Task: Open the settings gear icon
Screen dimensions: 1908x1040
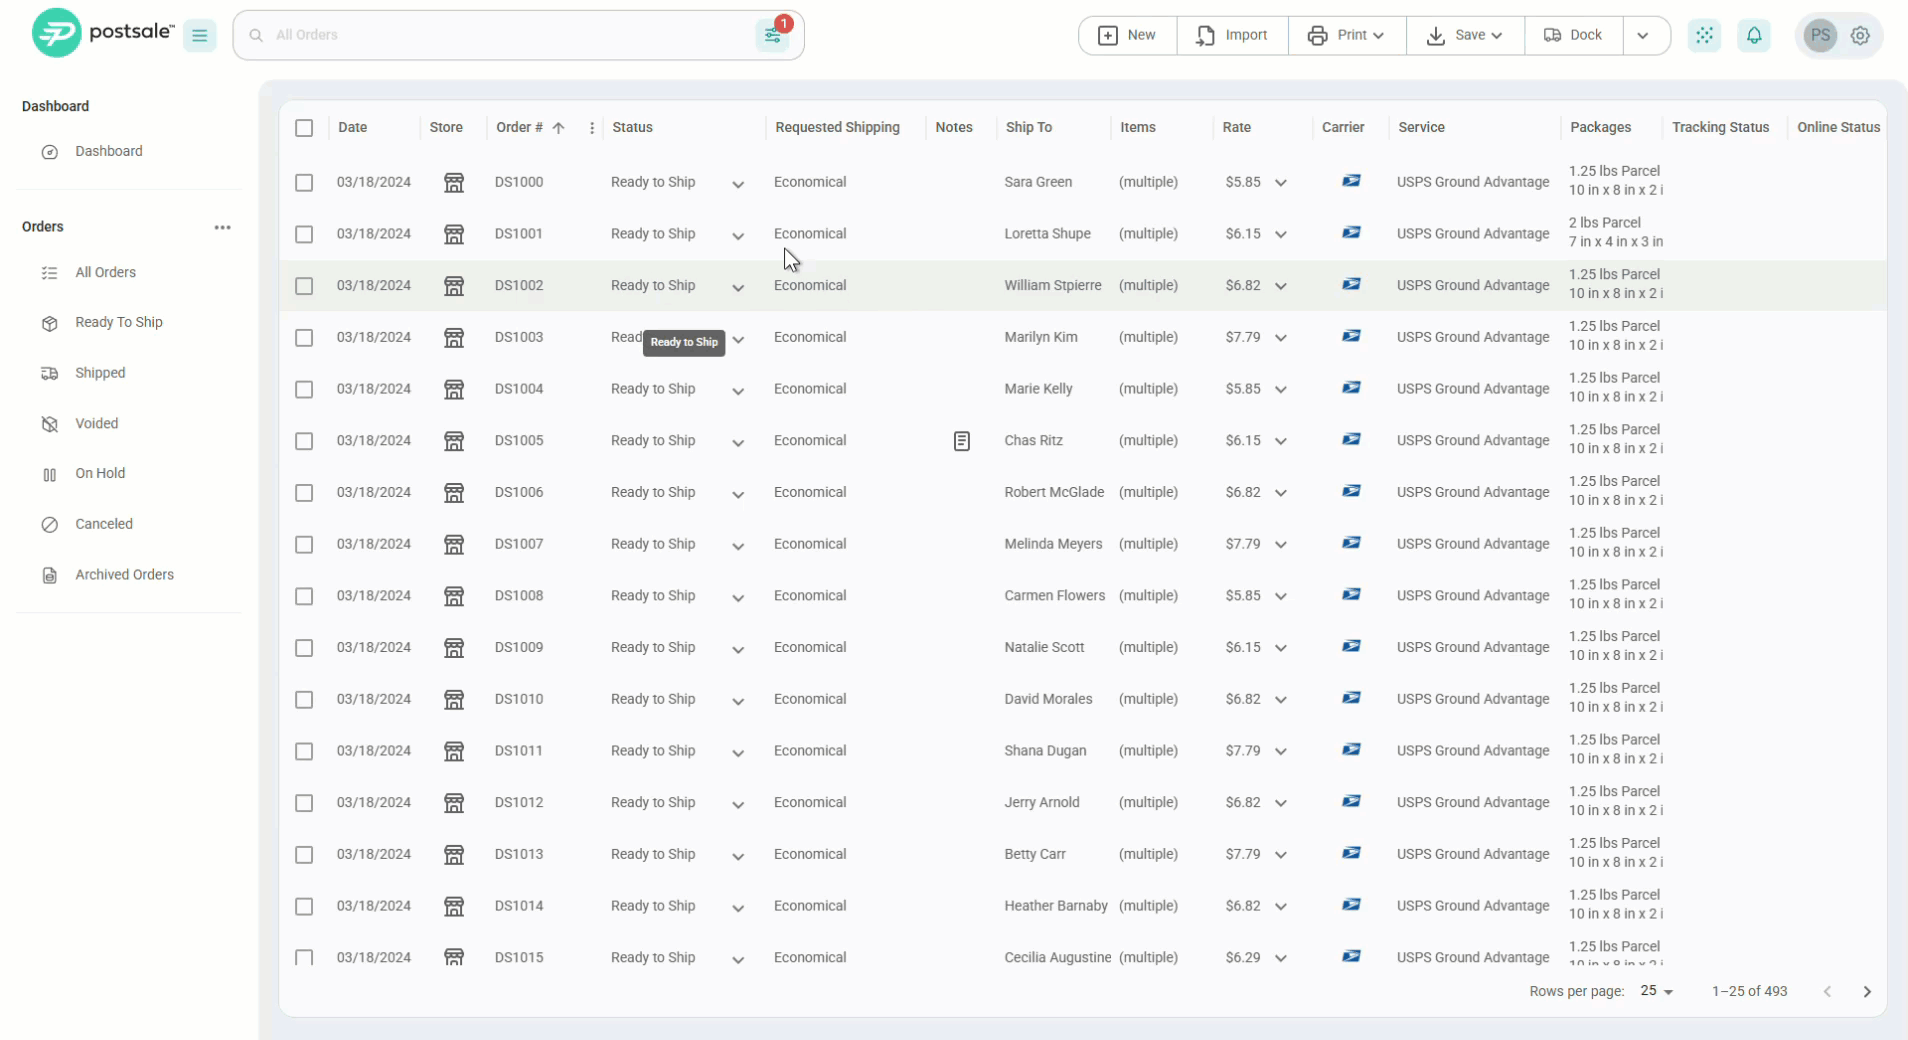Action: [x=1859, y=36]
